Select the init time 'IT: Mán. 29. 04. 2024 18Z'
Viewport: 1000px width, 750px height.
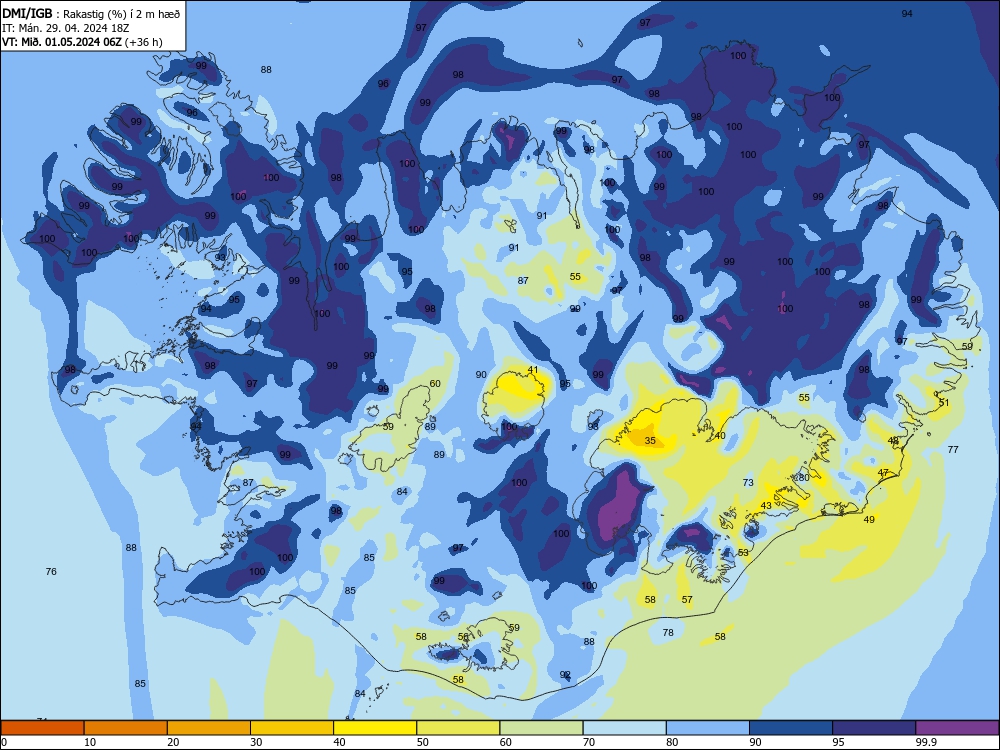(x=66, y=28)
